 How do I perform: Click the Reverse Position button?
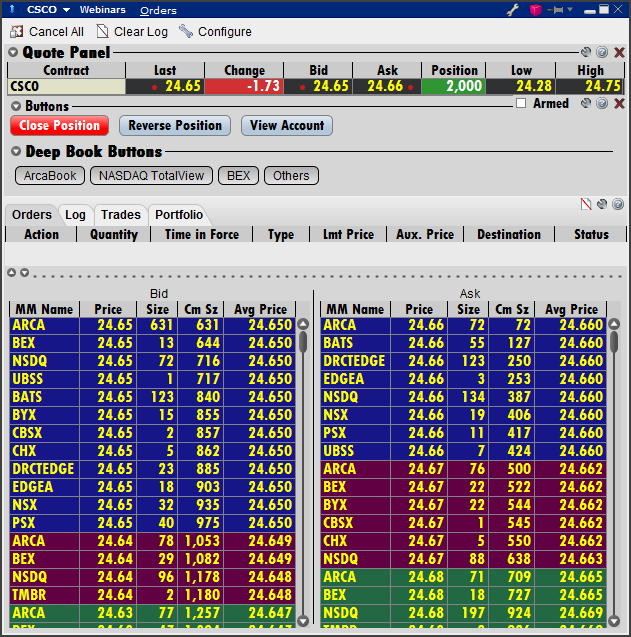click(x=175, y=126)
